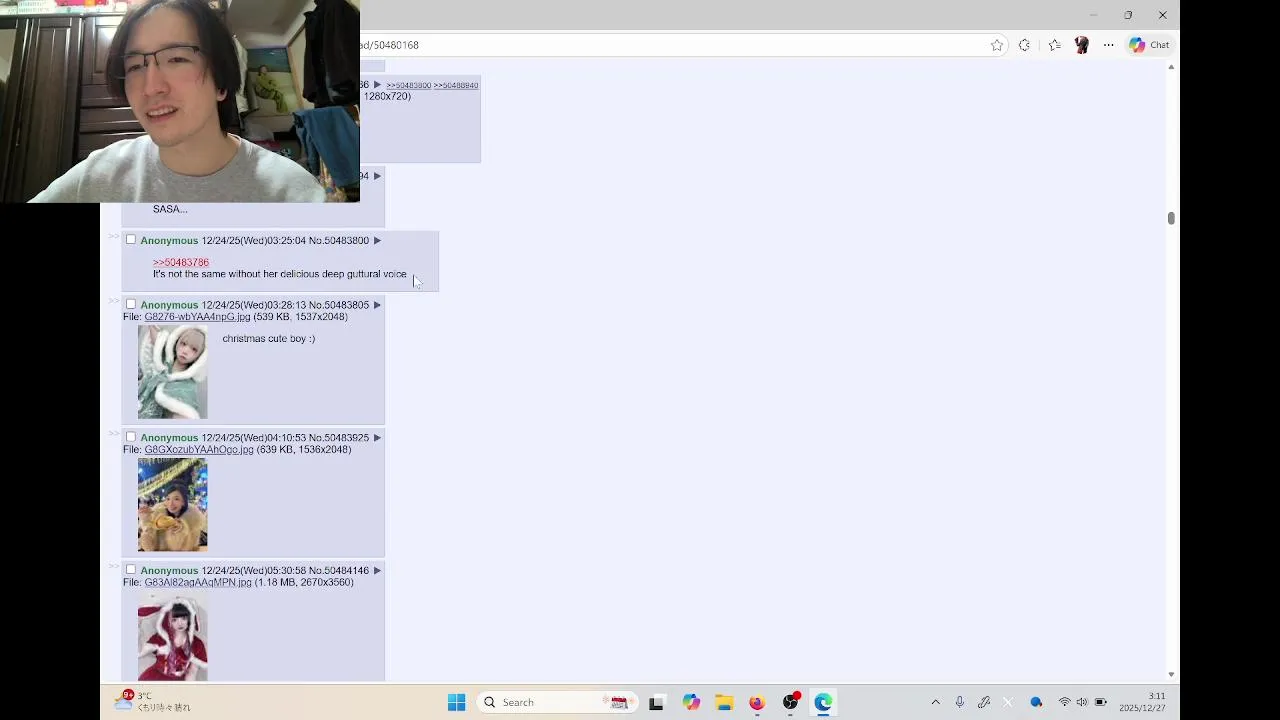
Task: Click the 'SASA...' comment text
Action: 170,209
